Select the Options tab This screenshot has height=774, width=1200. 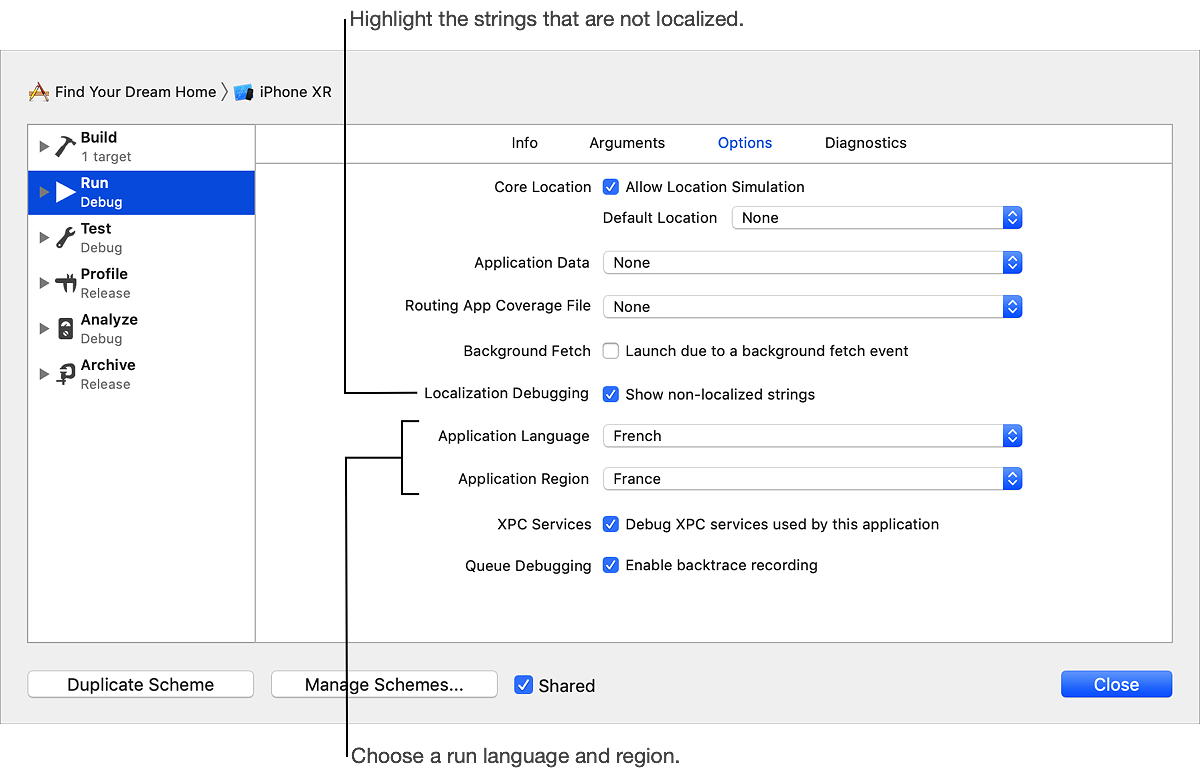point(745,143)
